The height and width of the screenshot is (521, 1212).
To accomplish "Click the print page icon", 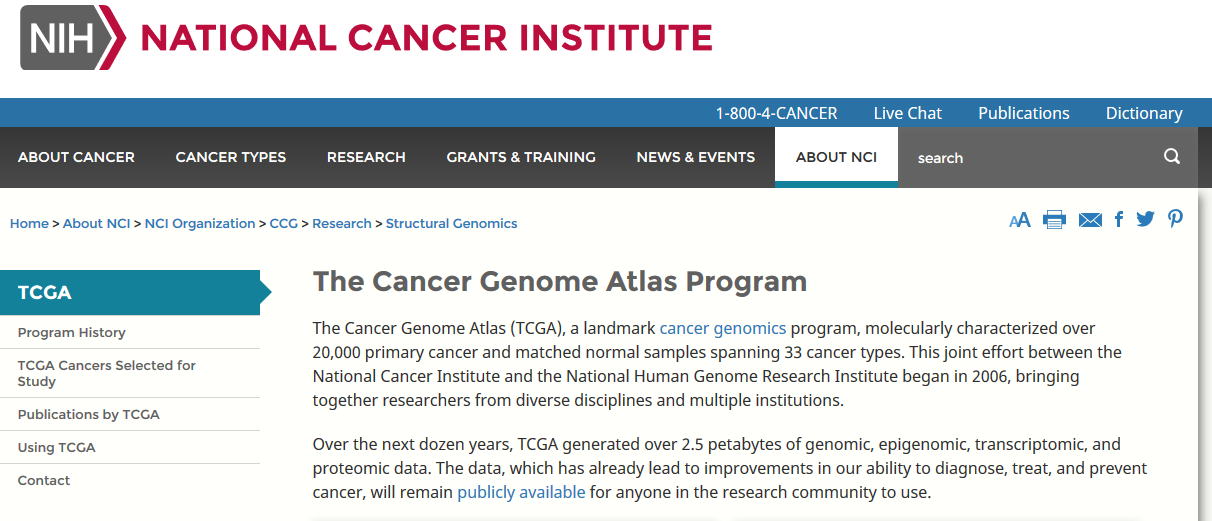I will (1054, 220).
